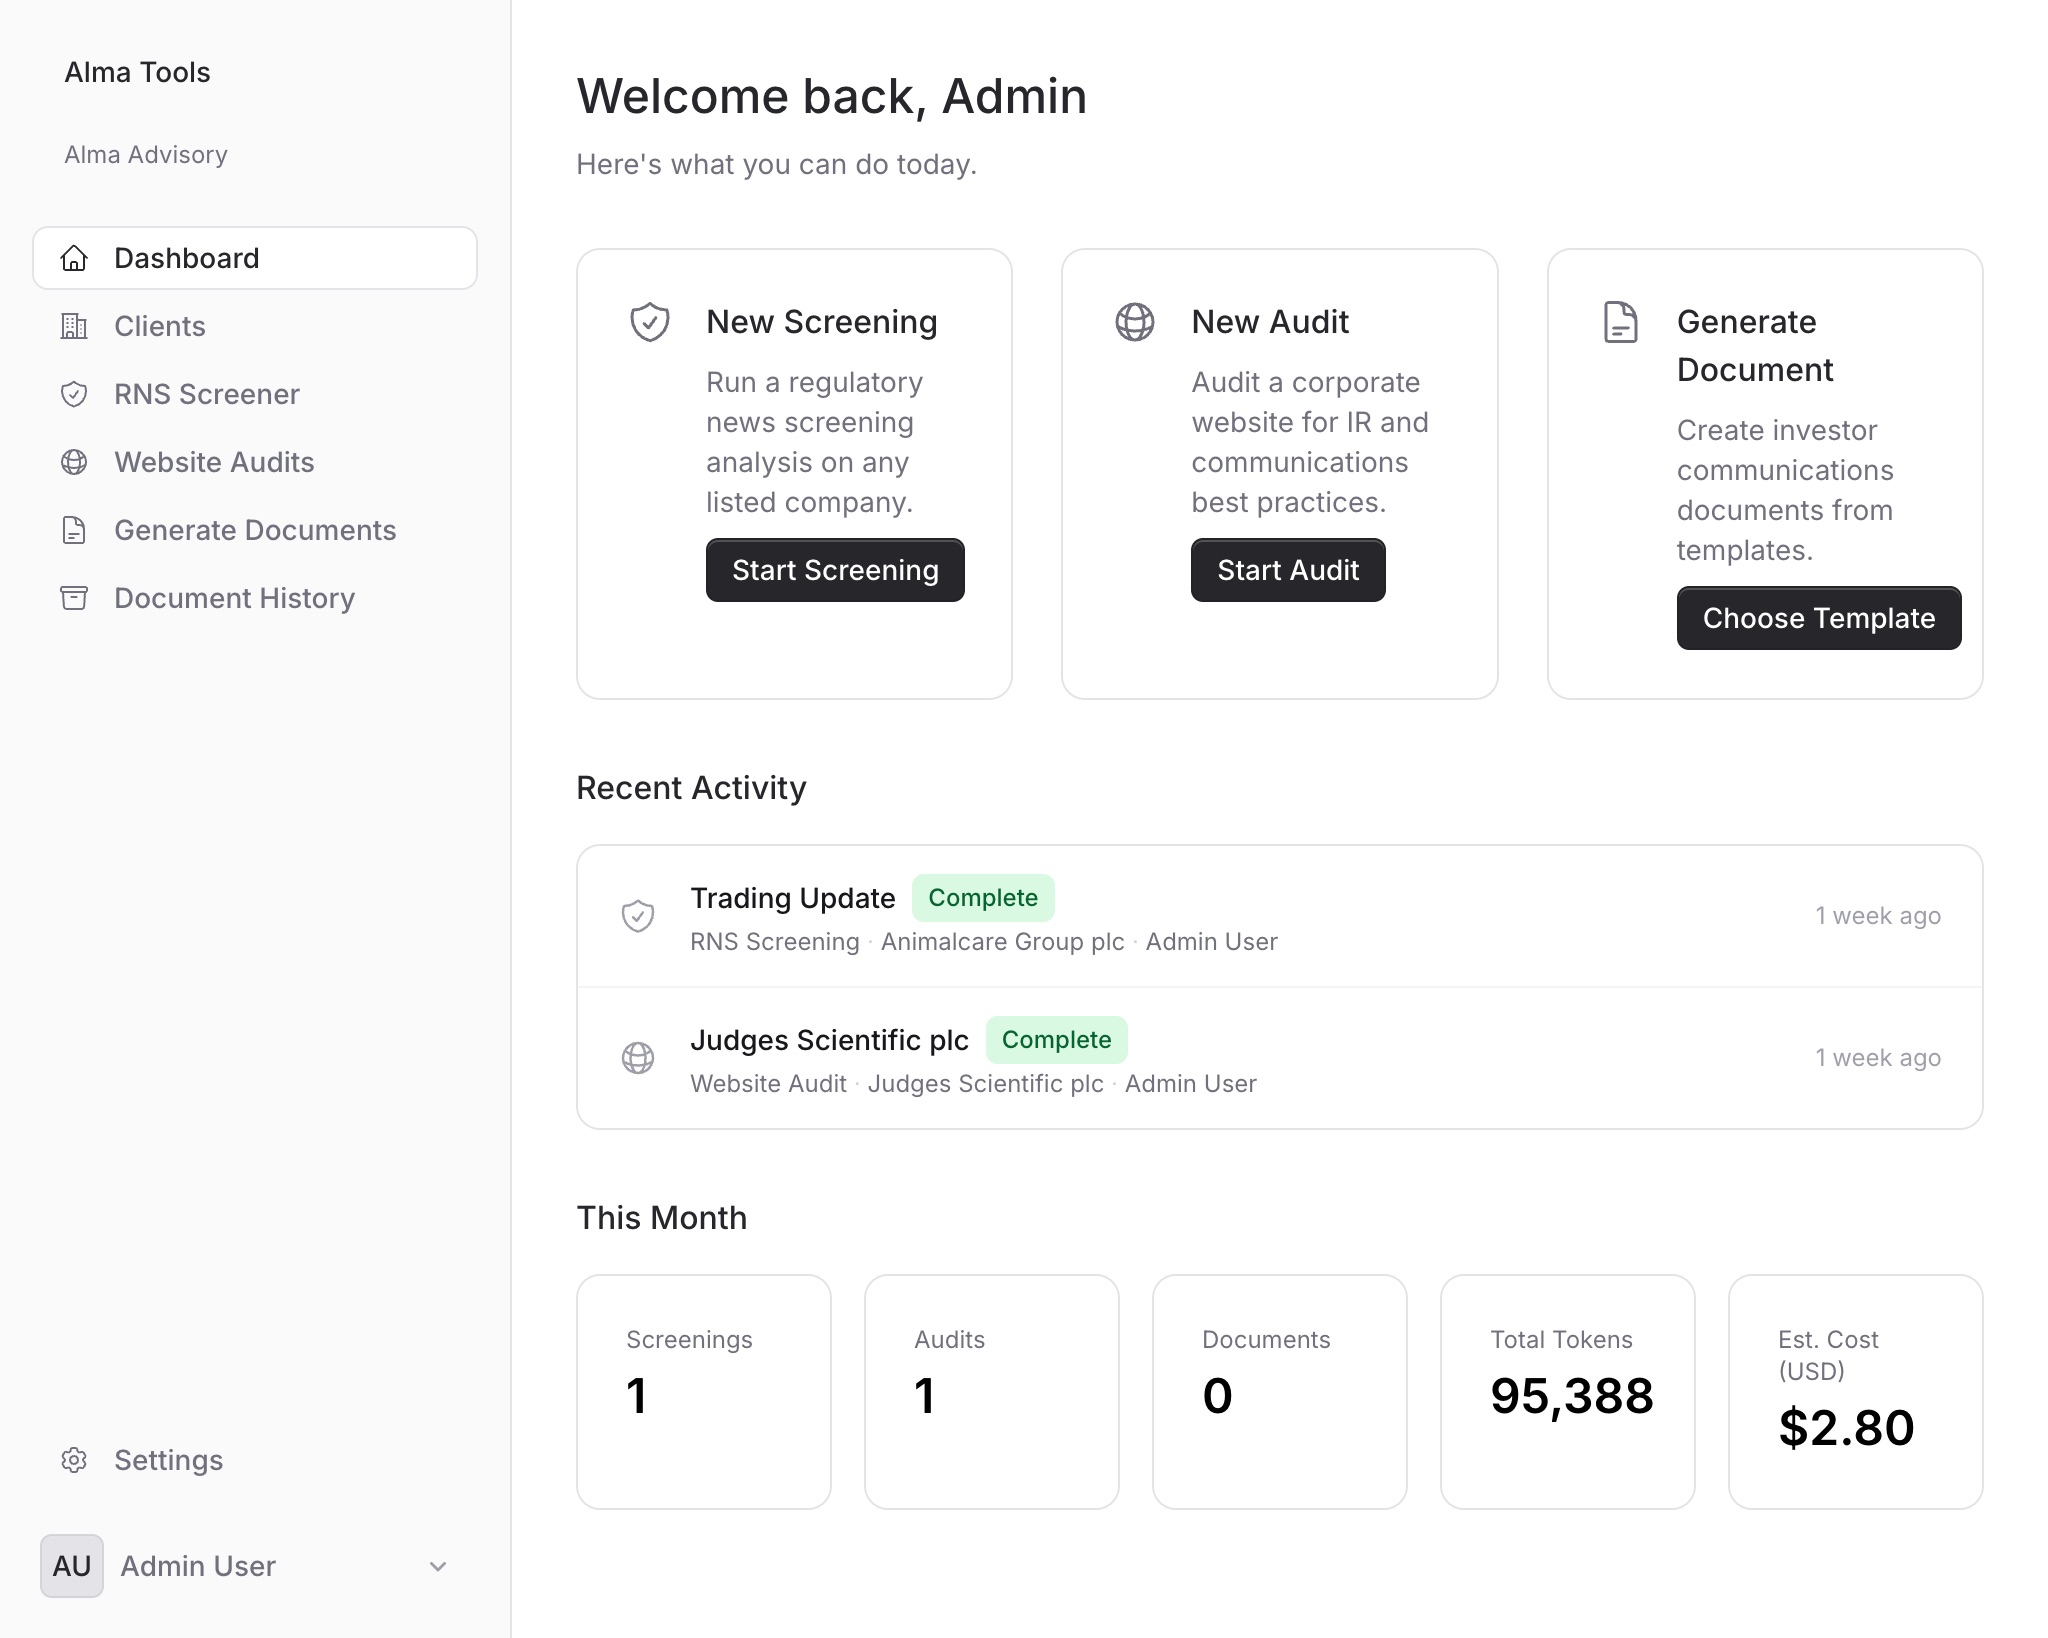Click the Total Tokens stat card
The width and height of the screenshot is (2048, 1638).
[1567, 1391]
